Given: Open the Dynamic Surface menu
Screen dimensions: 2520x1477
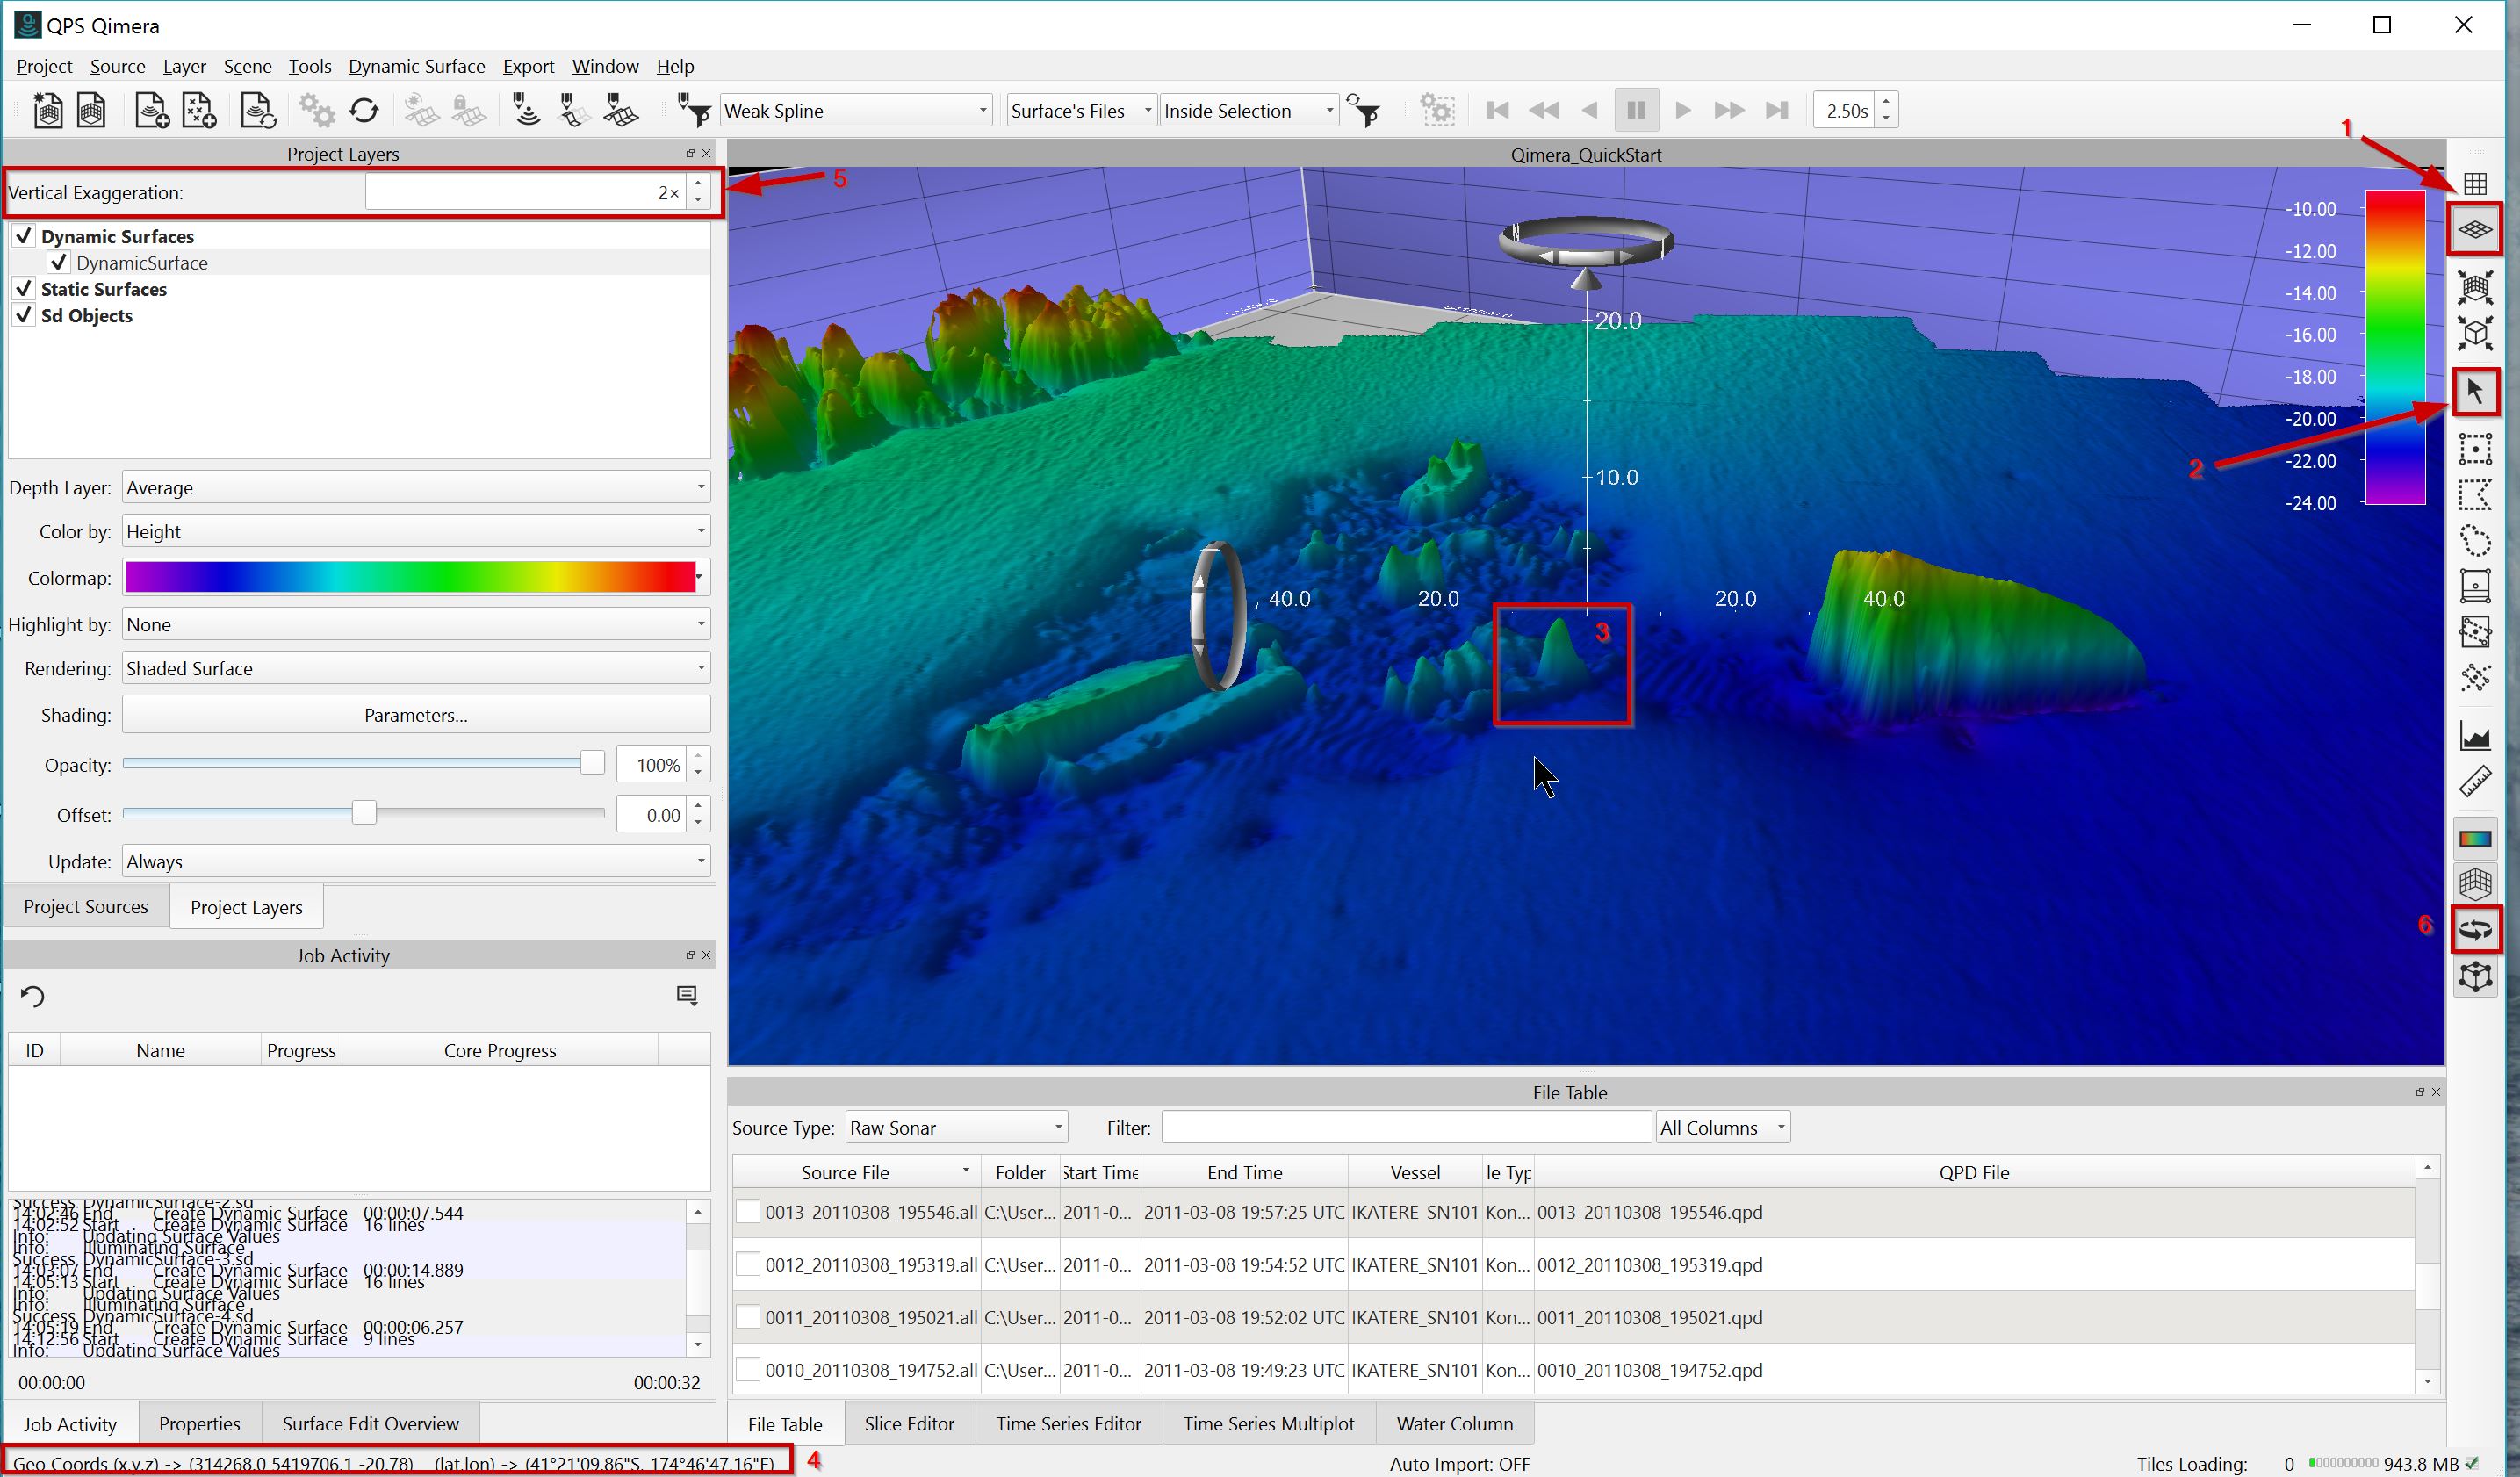Looking at the screenshot, I should coord(416,66).
